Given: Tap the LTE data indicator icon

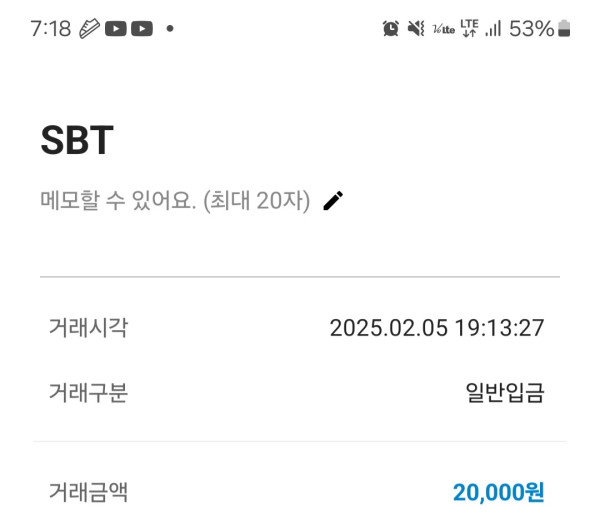Looking at the screenshot, I should [x=469, y=29].
